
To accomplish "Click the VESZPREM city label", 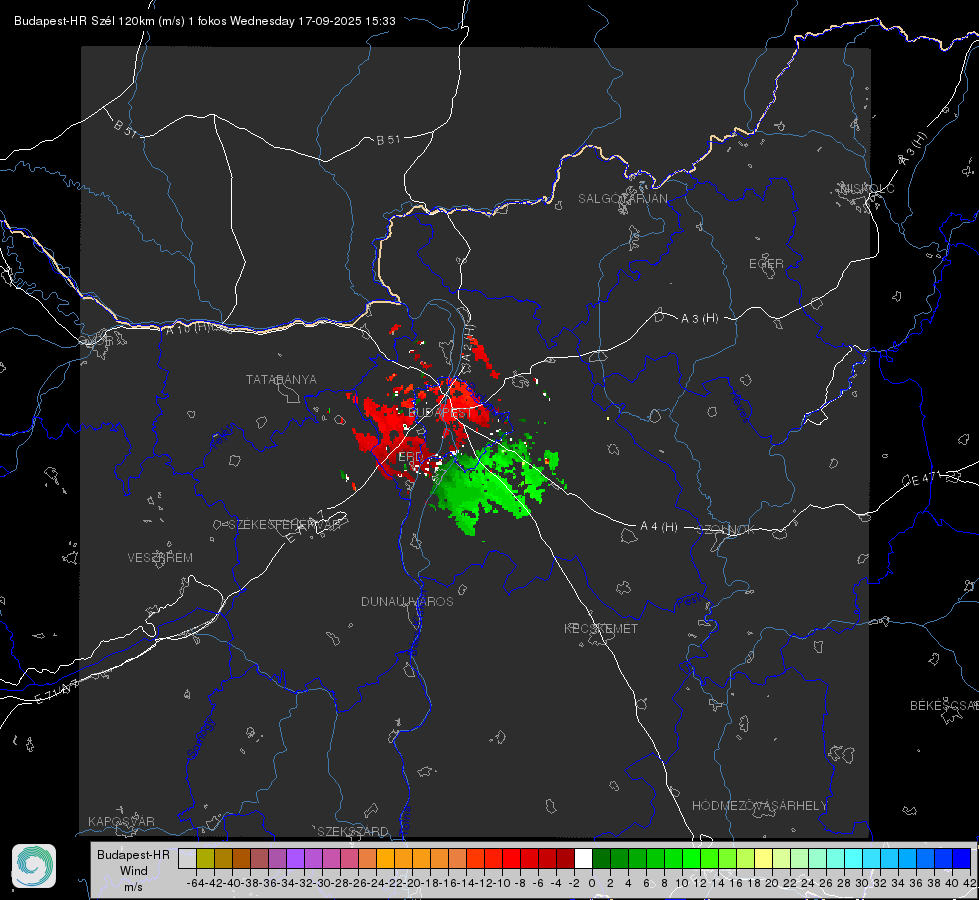I will pos(160,558).
